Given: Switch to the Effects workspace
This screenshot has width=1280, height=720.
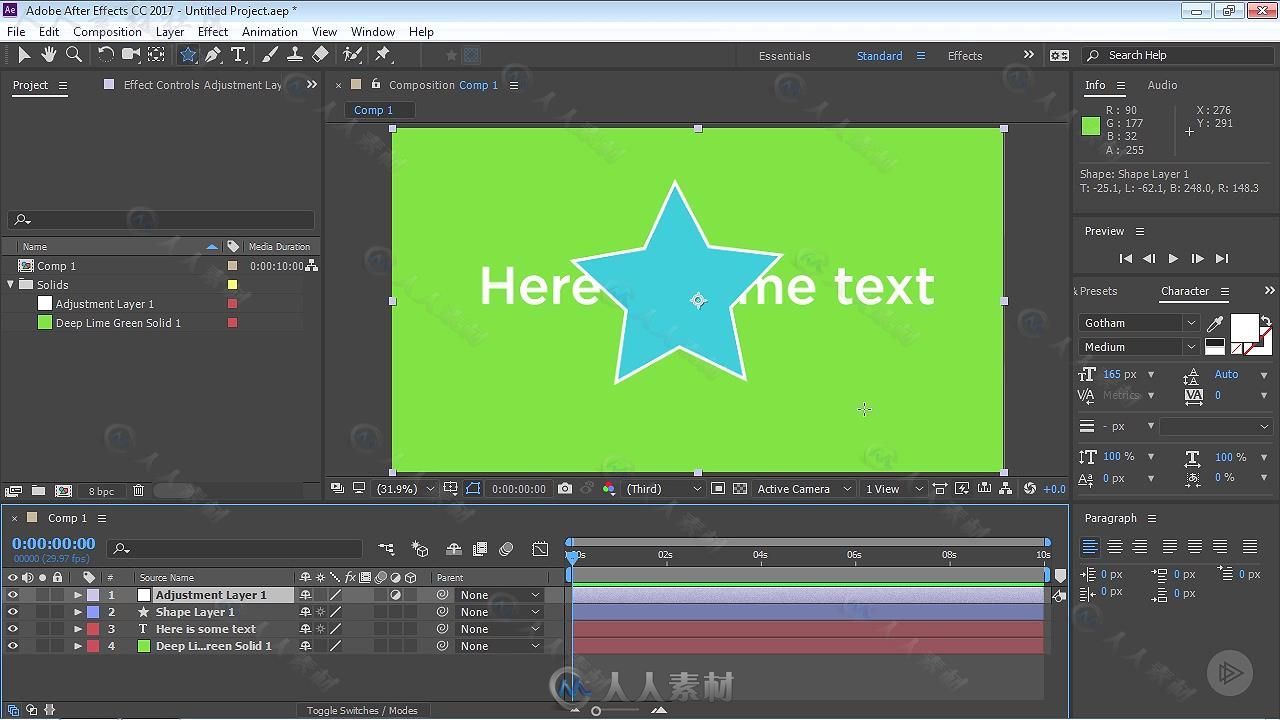Looking at the screenshot, I should pos(965,56).
